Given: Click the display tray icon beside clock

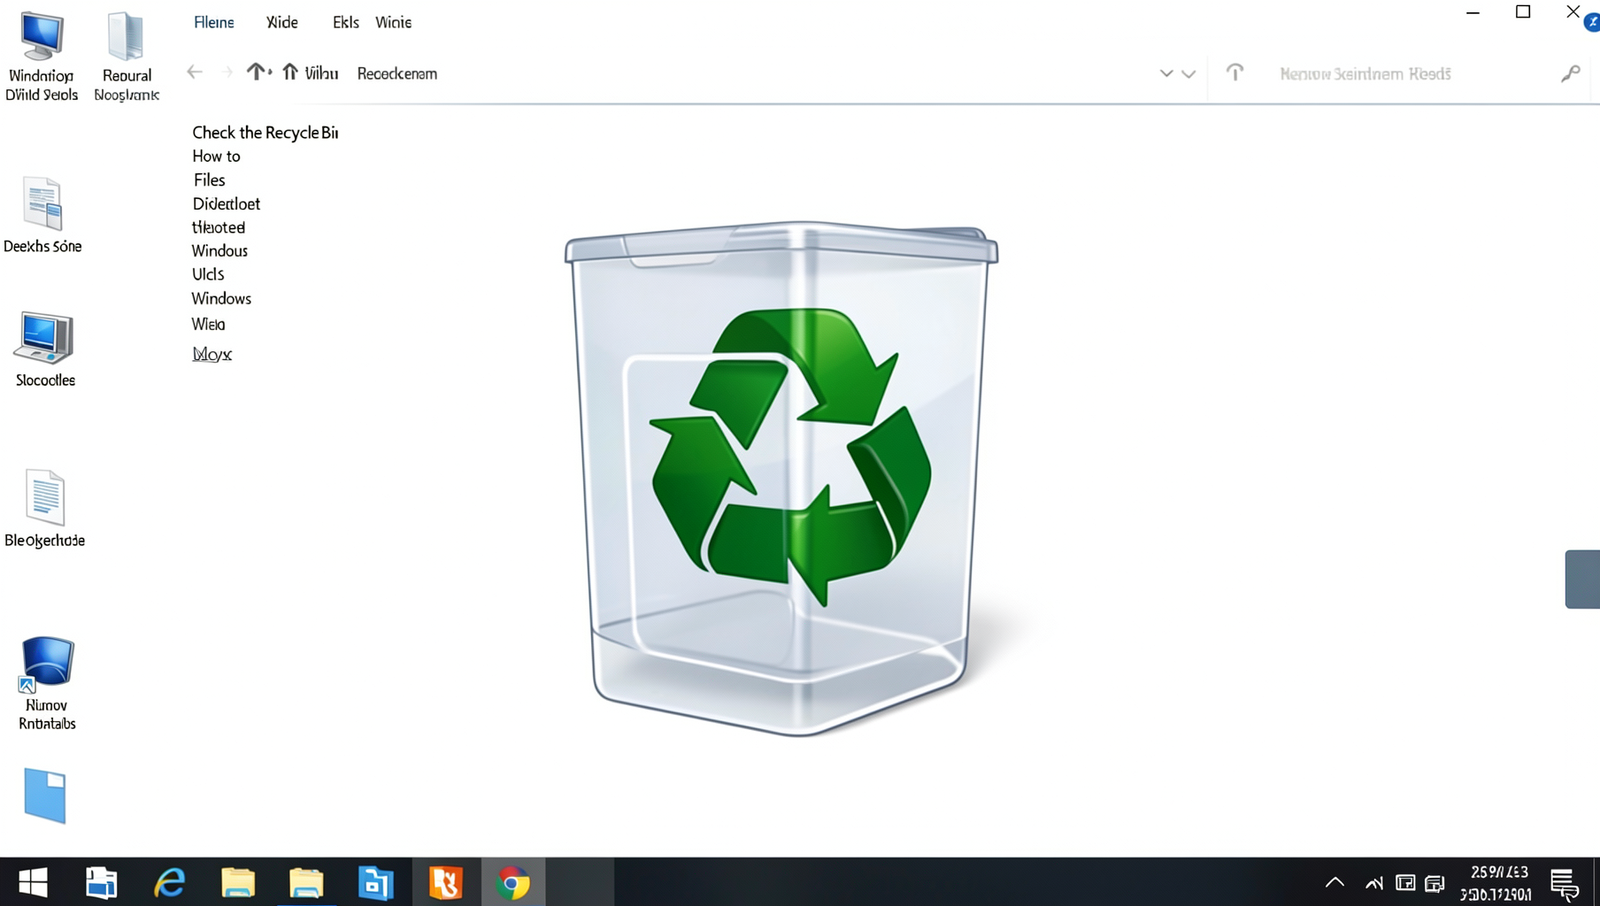Looking at the screenshot, I should [x=1435, y=883].
